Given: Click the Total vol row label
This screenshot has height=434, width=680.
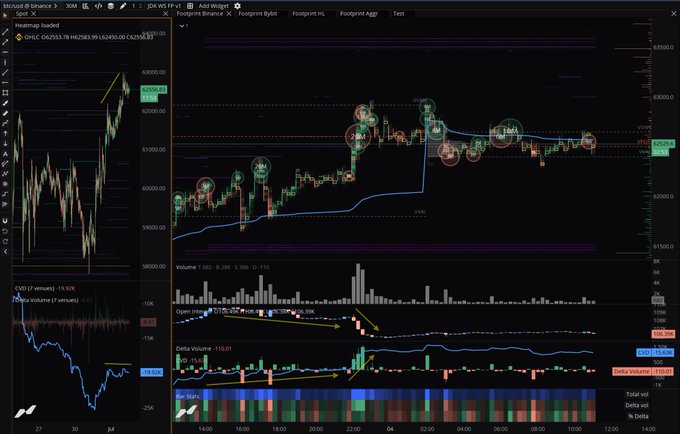Looking at the screenshot, I should click(x=637, y=395).
